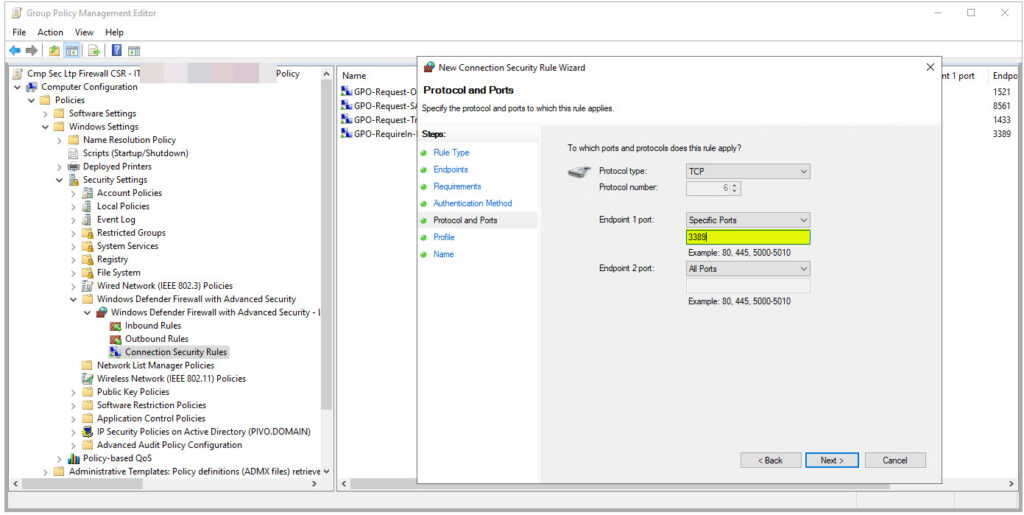Open Endpoint 2 port dropdown showing All Ports

click(x=748, y=268)
